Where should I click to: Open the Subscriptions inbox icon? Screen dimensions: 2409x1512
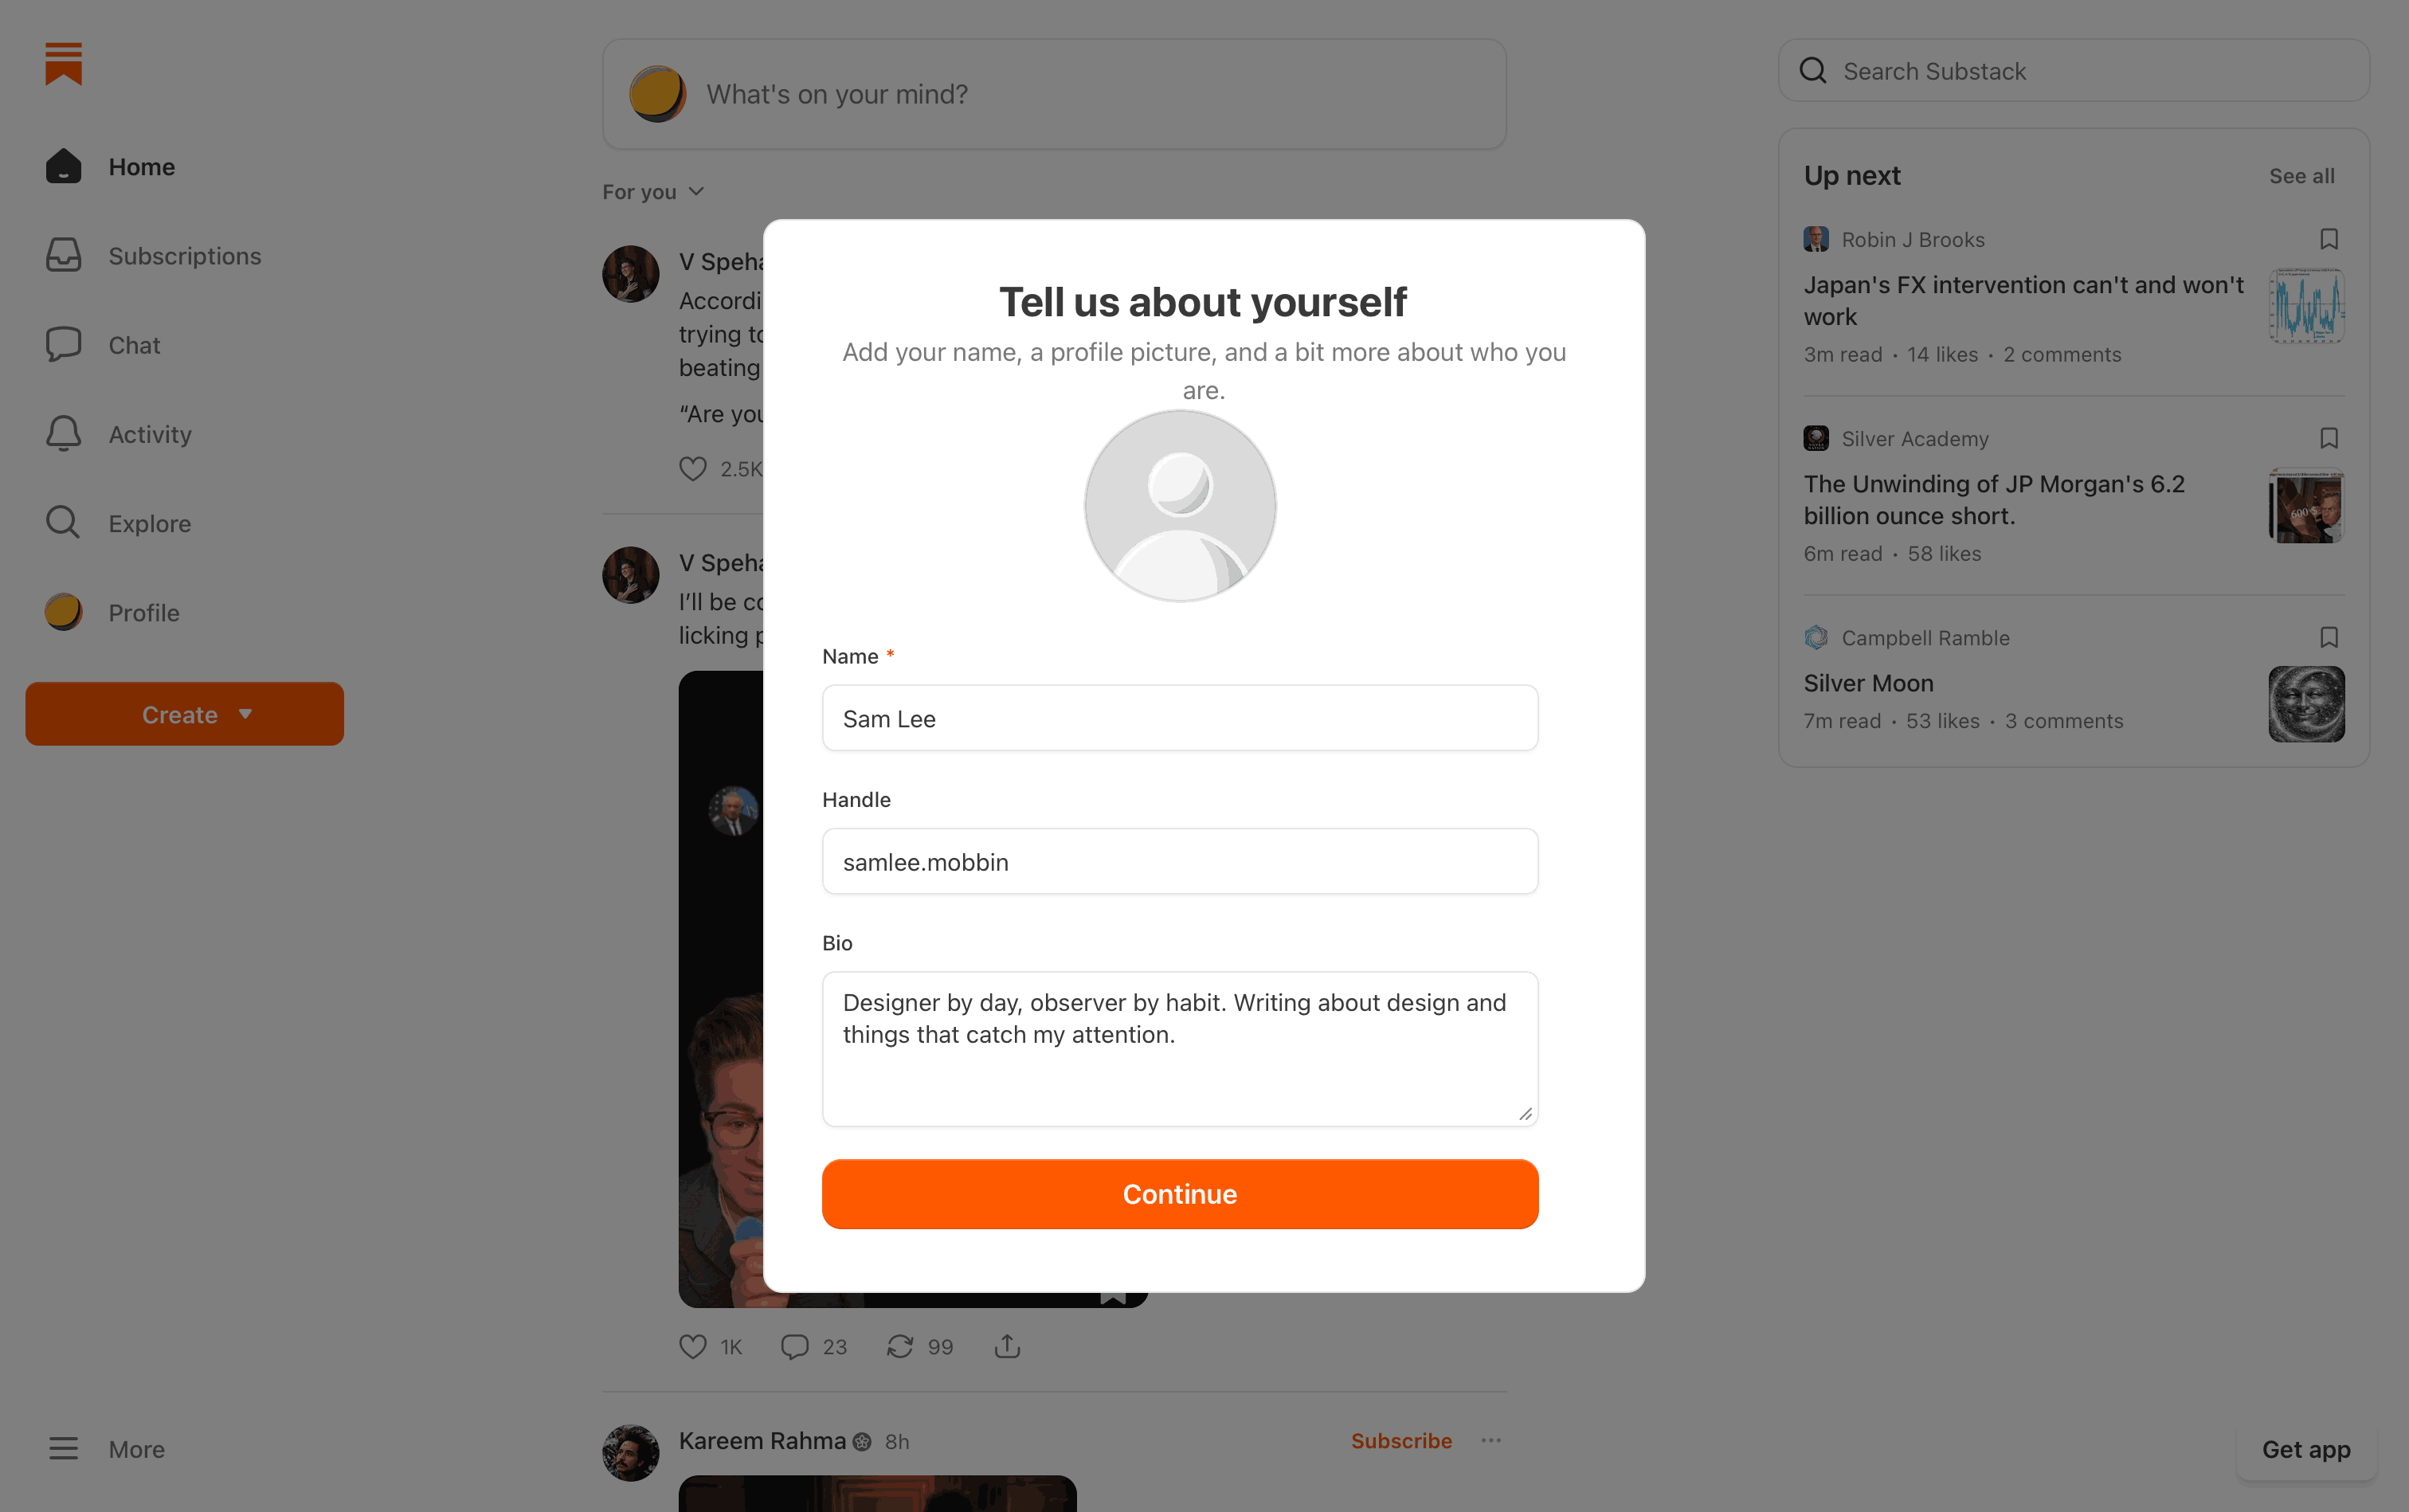point(63,255)
